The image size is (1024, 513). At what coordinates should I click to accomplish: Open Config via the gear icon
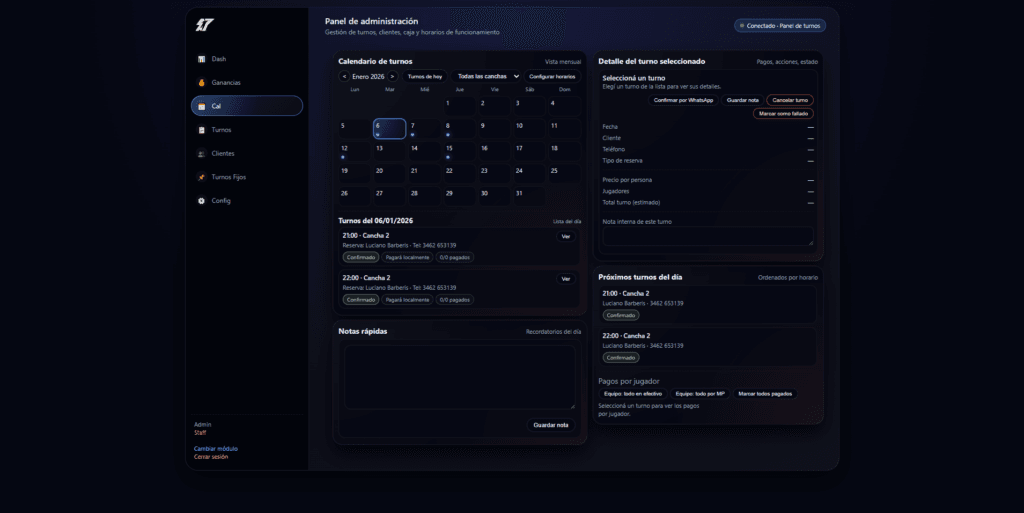(x=202, y=201)
